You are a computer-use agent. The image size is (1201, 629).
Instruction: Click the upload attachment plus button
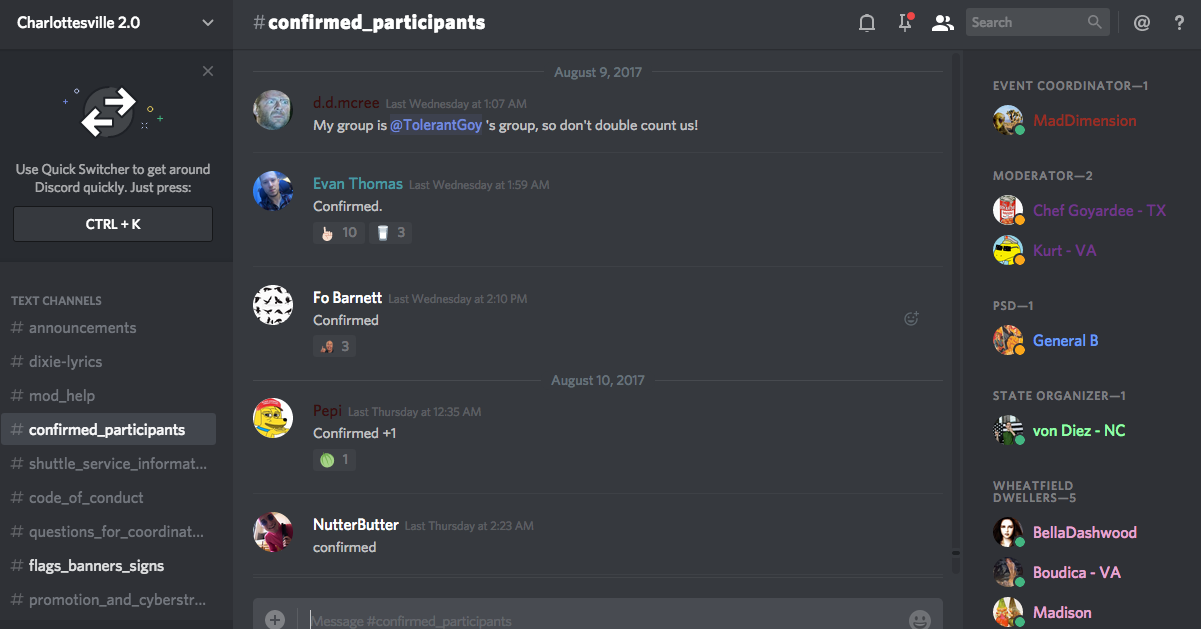(275, 619)
